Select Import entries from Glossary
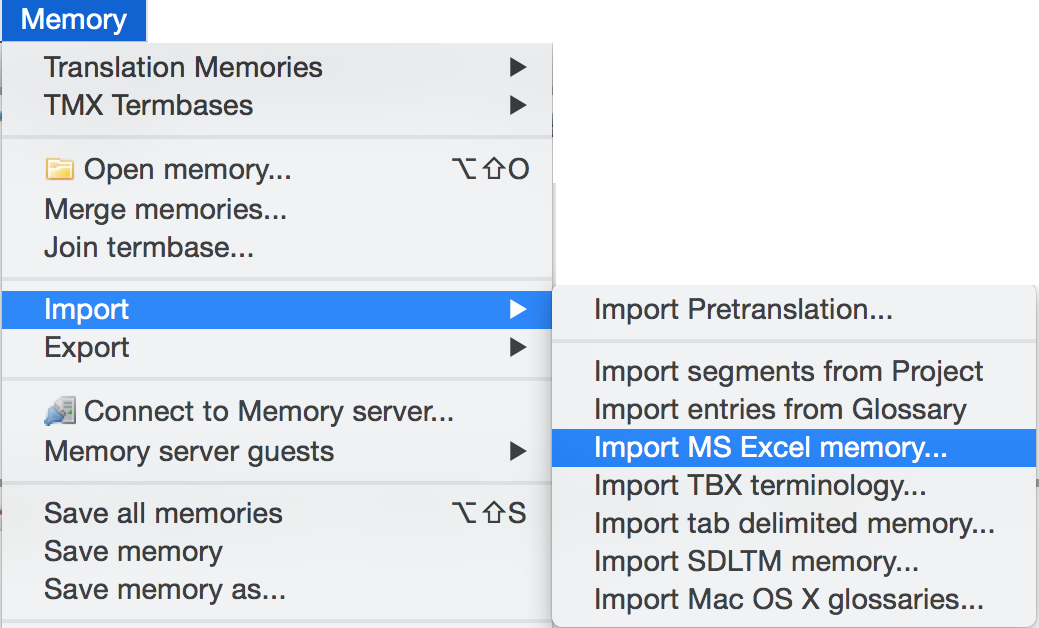The image size is (1039, 628). pyautogui.click(x=780, y=409)
